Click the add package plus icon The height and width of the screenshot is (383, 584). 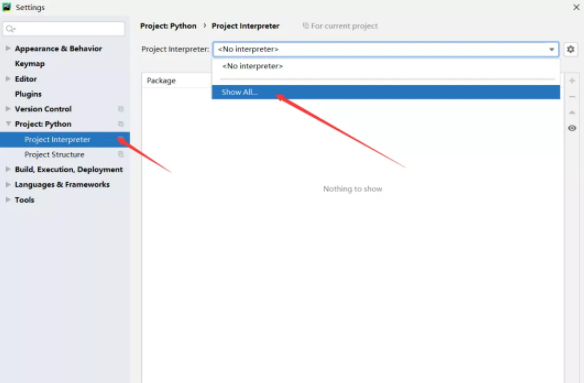point(572,81)
